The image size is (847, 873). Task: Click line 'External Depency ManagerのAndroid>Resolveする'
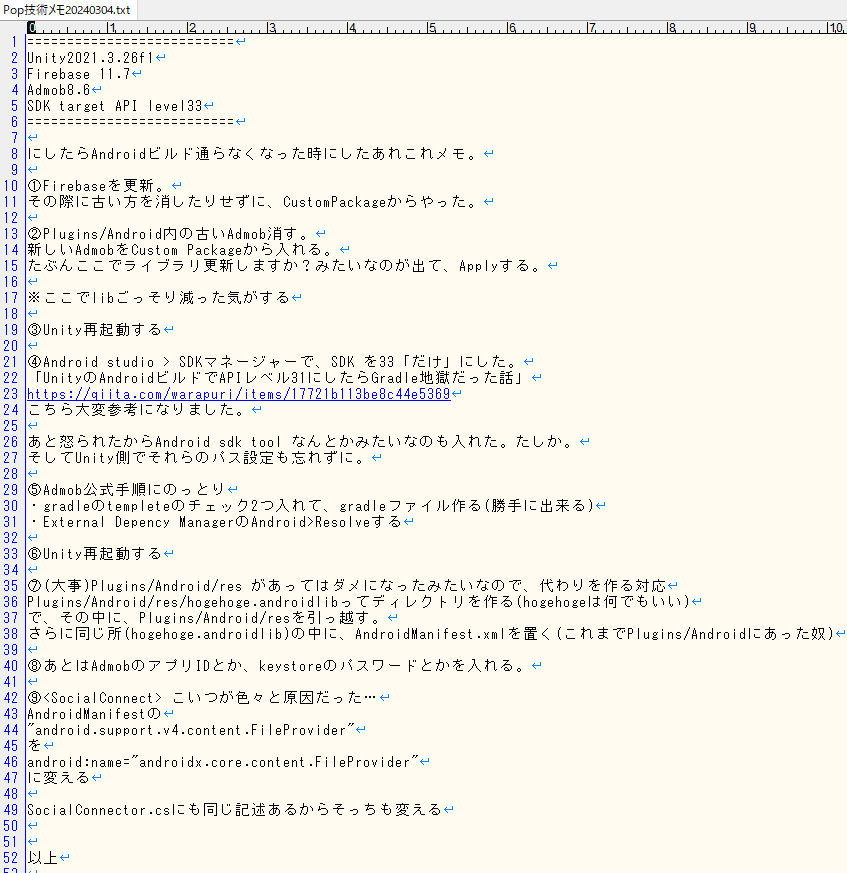point(214,522)
